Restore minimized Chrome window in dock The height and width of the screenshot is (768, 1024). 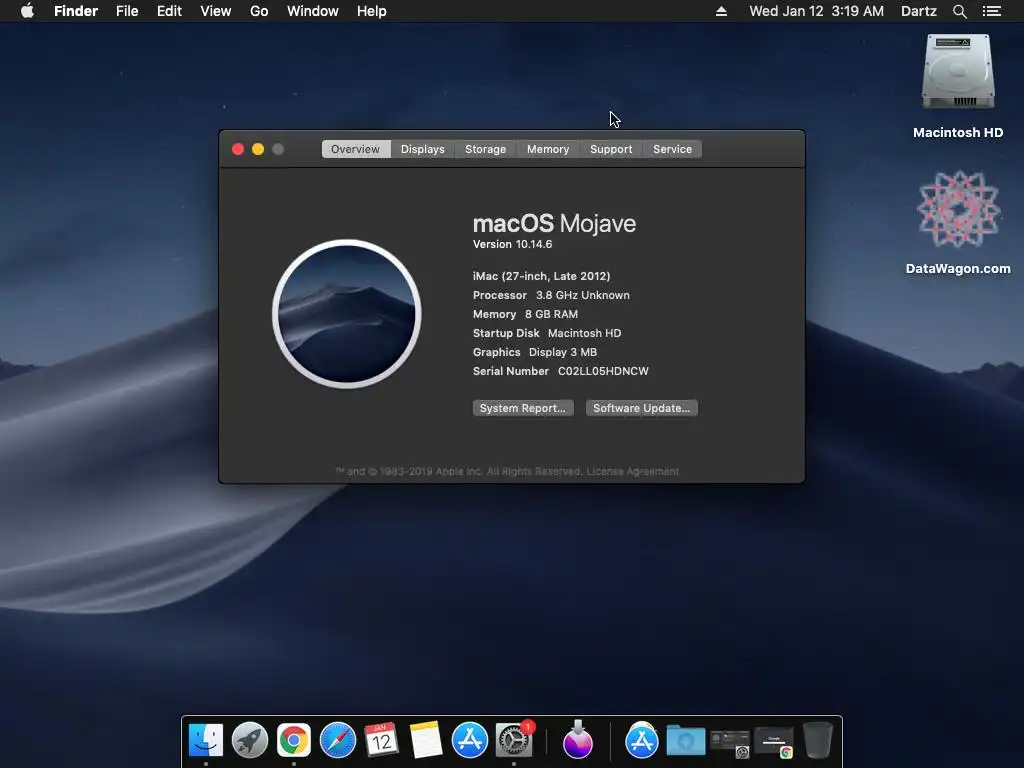click(x=774, y=743)
